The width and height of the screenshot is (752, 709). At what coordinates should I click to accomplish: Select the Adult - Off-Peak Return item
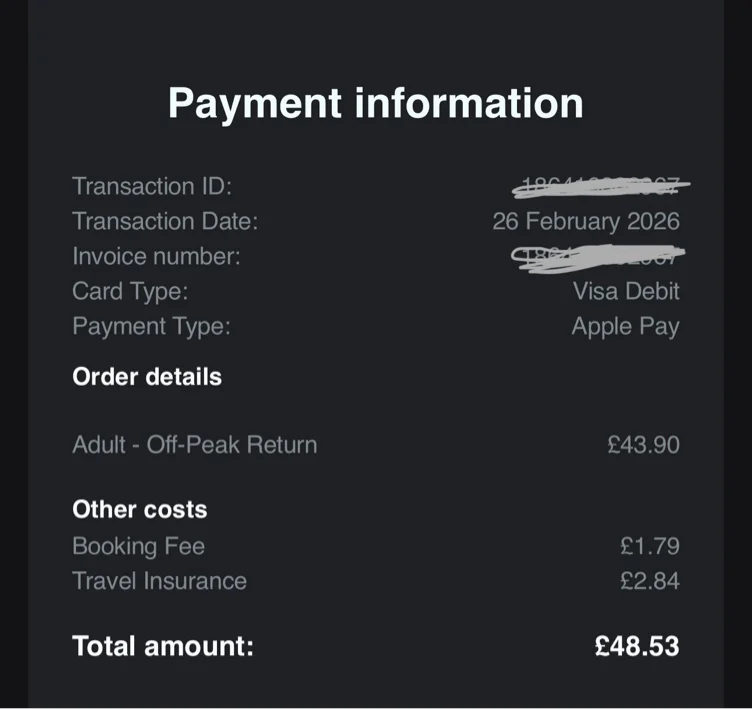(194, 445)
